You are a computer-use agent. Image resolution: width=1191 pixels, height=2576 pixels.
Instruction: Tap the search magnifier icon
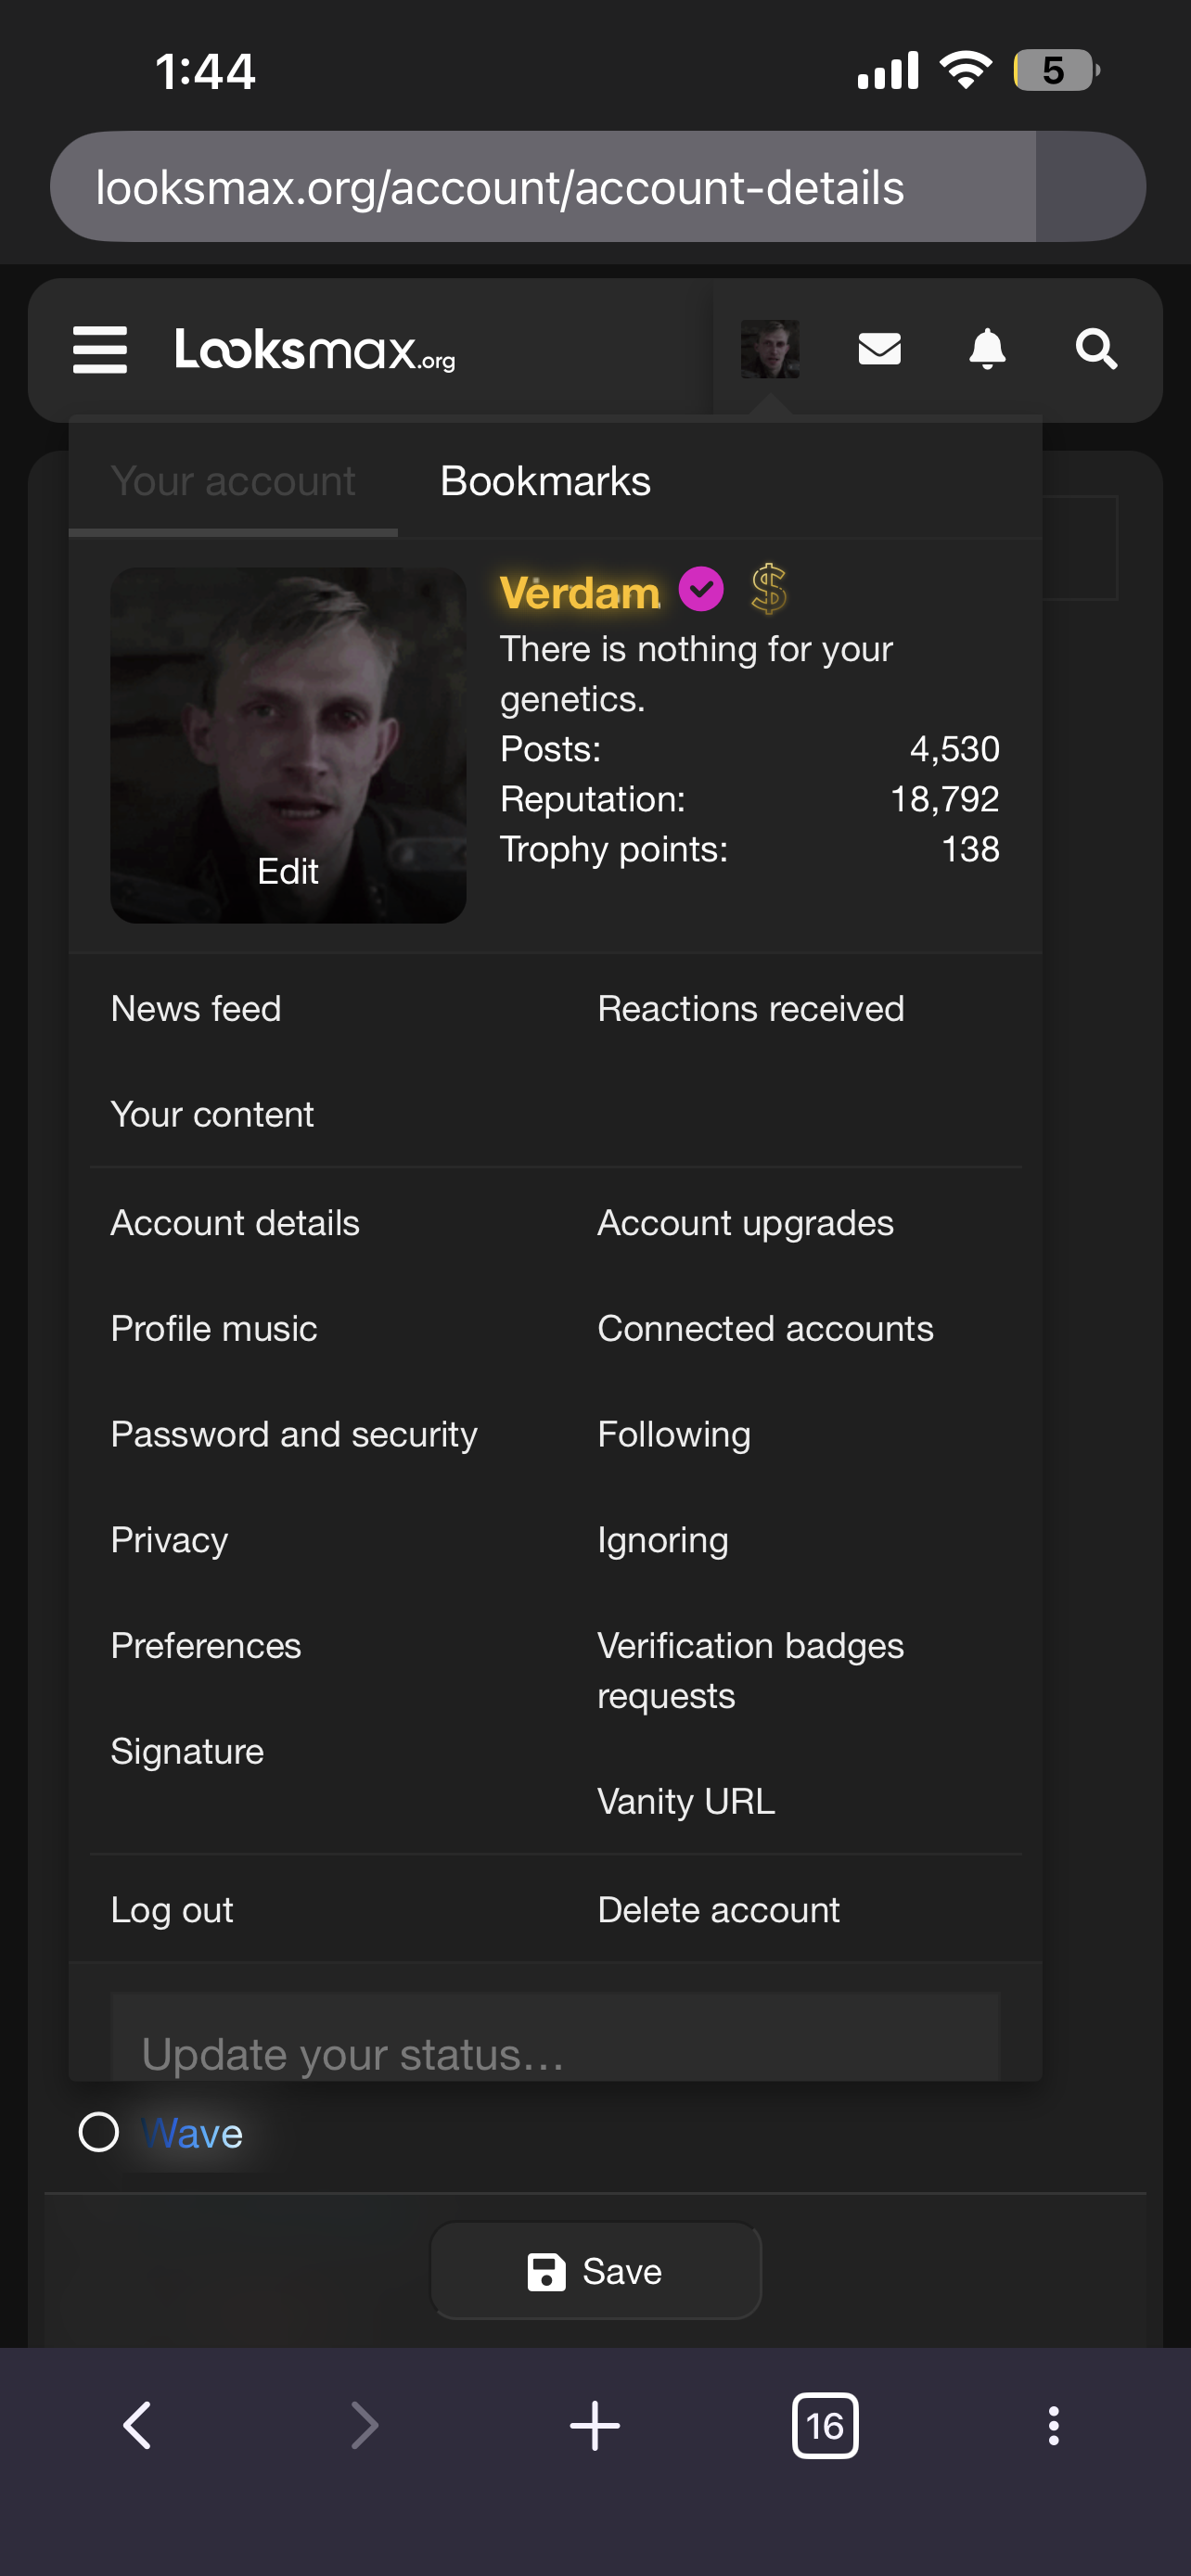(1096, 350)
